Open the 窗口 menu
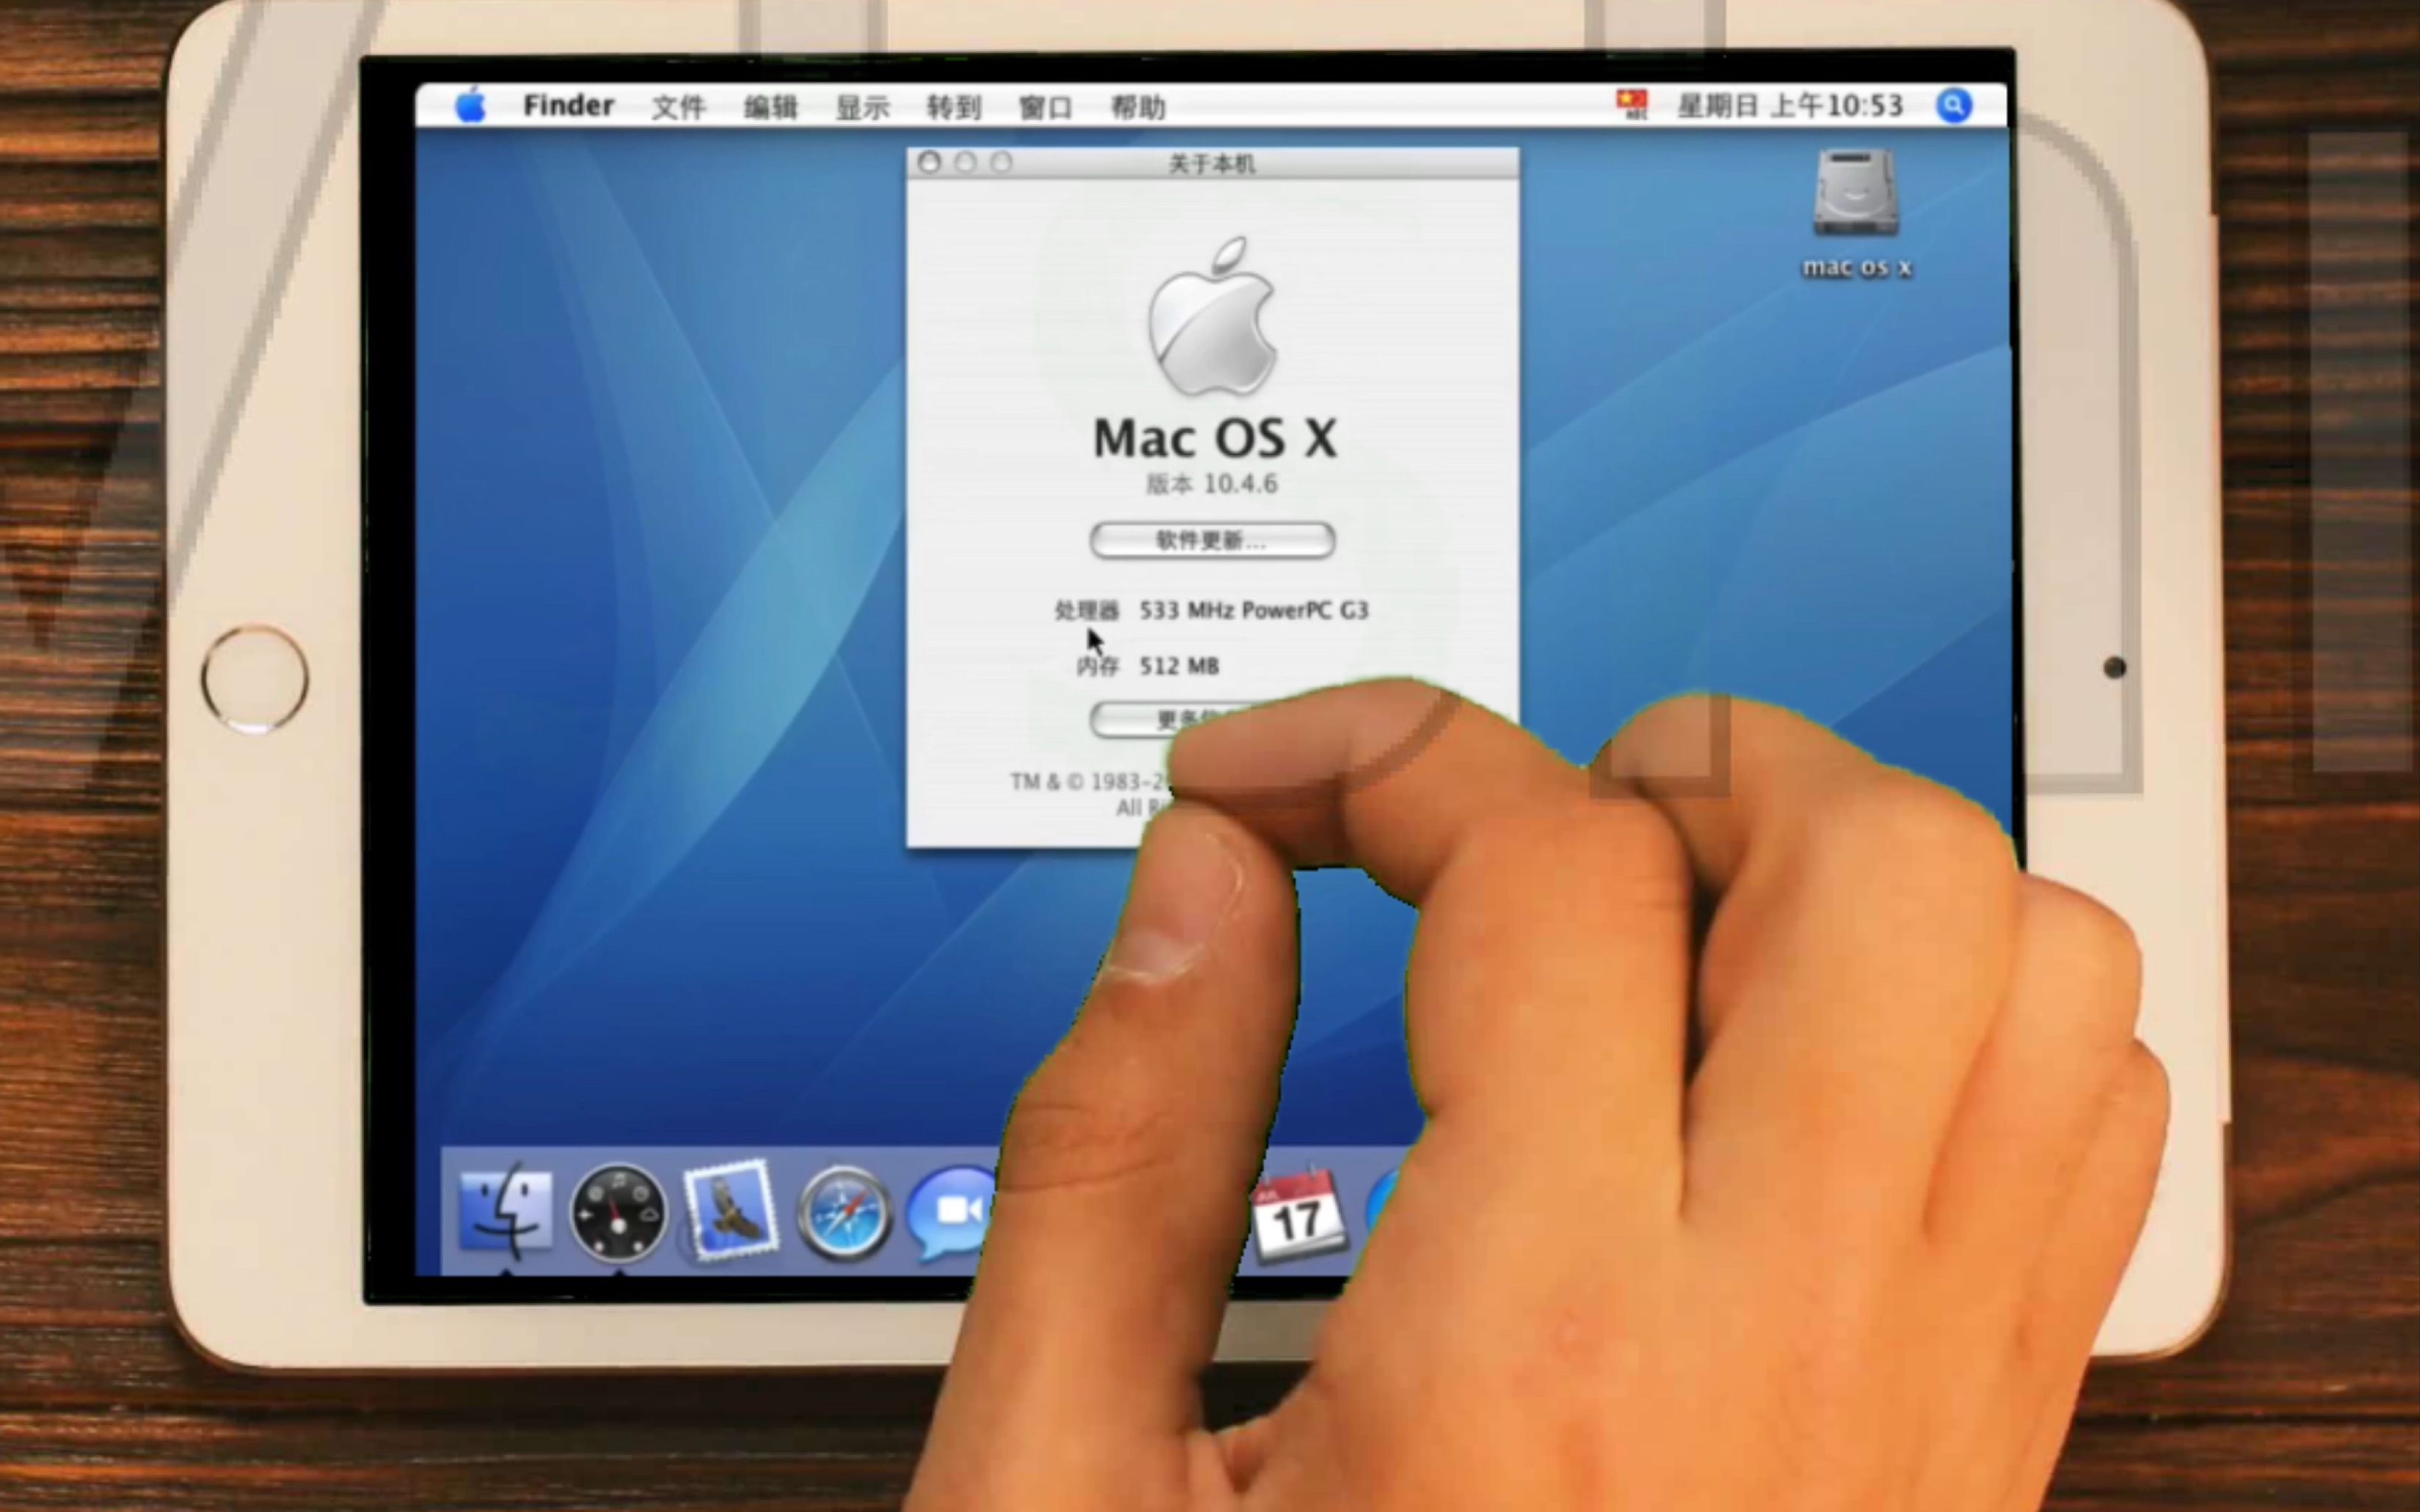Screen dimensions: 2420x1512 [1046, 107]
